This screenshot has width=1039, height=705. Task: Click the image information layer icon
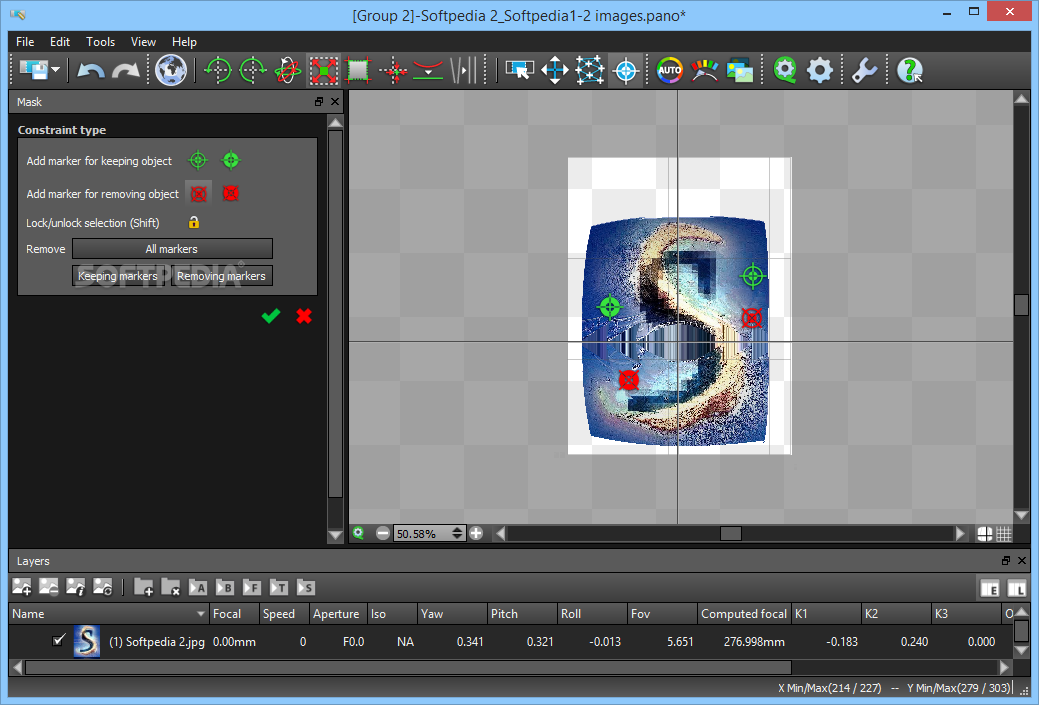(x=76, y=587)
